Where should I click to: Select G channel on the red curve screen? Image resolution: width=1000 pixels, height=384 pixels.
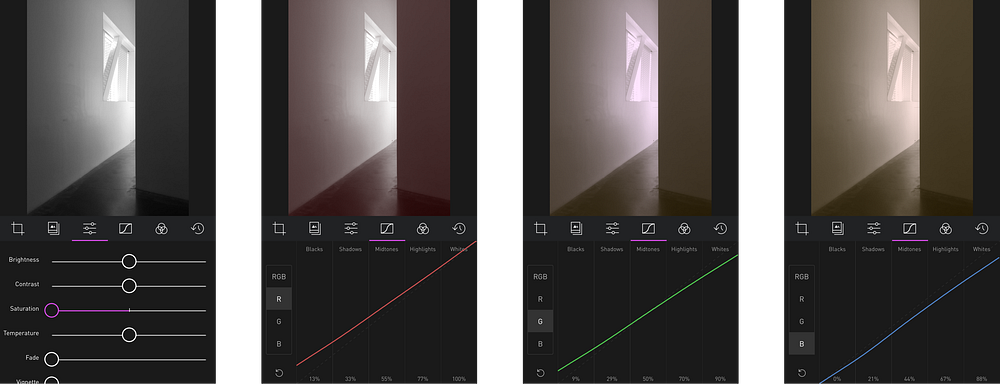[x=279, y=321]
